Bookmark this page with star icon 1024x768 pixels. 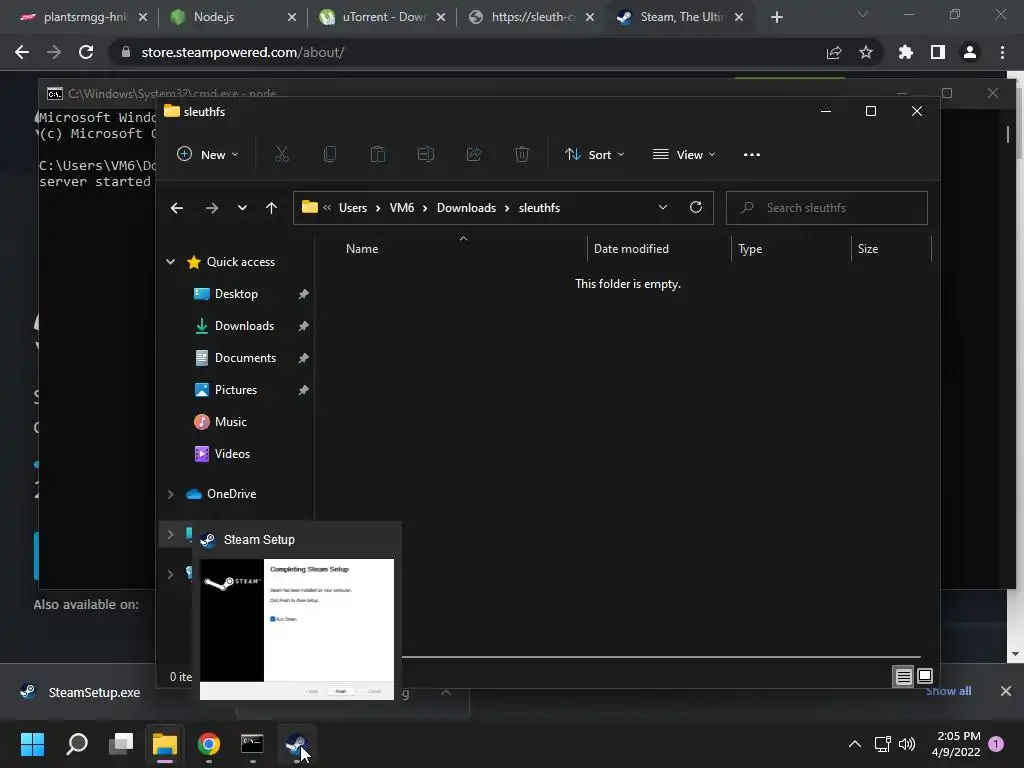[x=865, y=52]
